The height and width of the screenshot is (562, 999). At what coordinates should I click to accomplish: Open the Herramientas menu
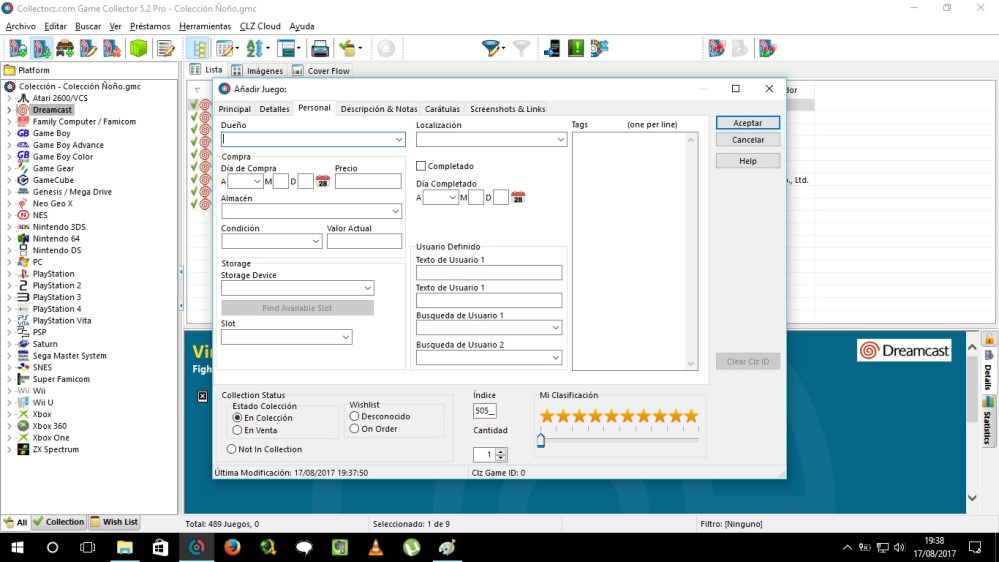click(205, 26)
